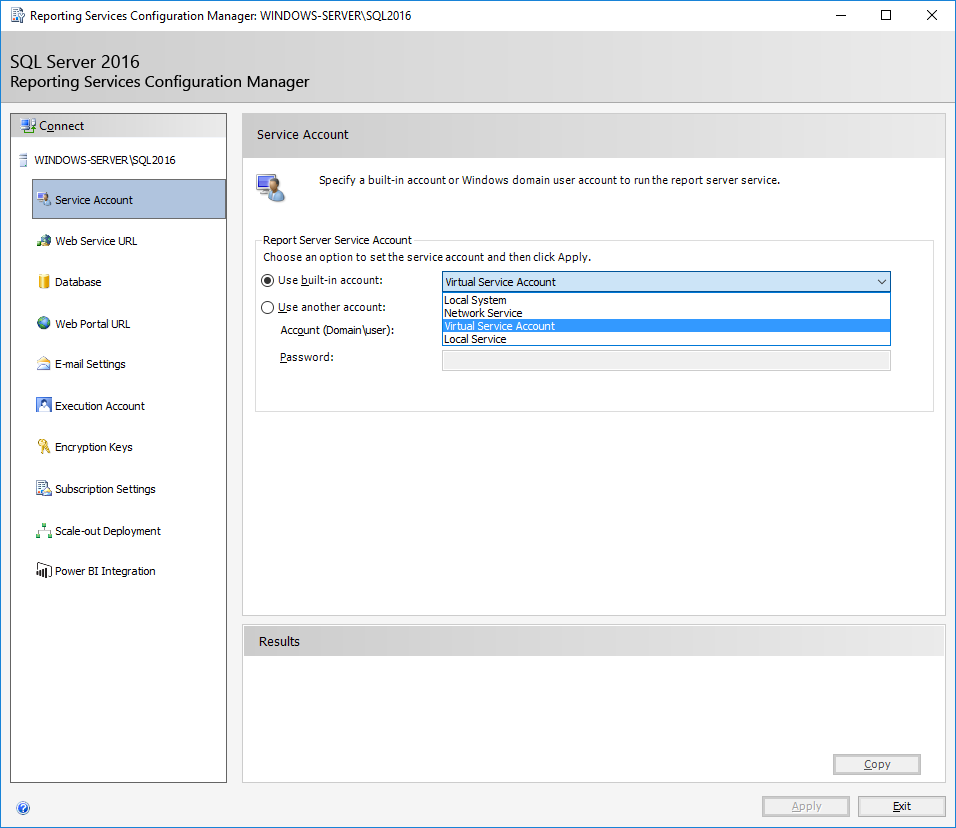Choose Local System from the dropdown list

coord(666,300)
